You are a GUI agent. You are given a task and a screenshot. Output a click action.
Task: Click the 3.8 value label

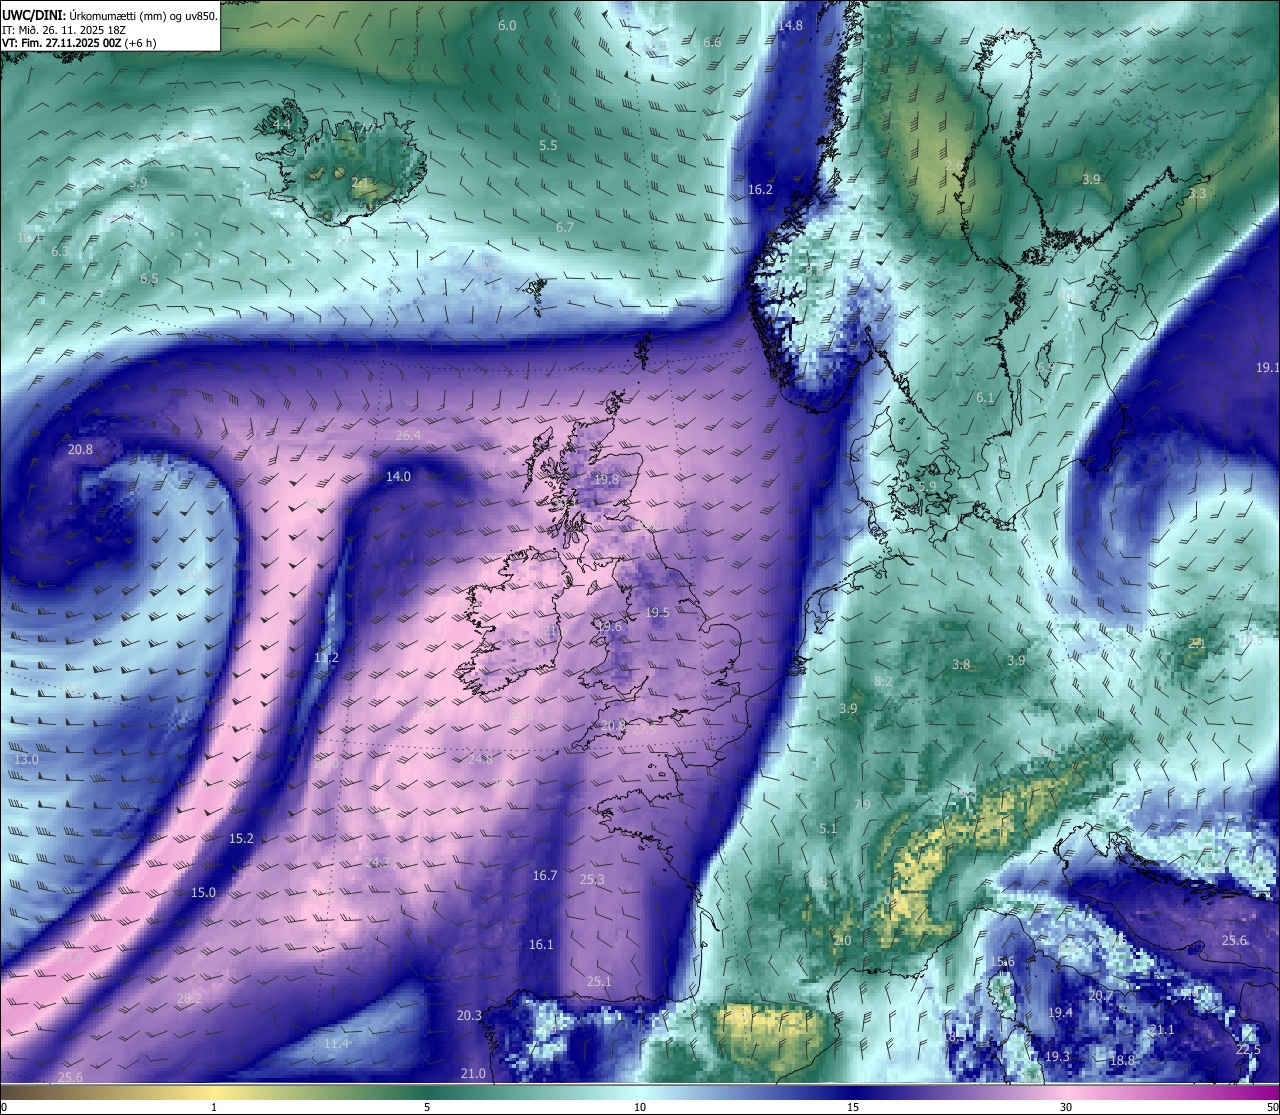click(x=961, y=664)
